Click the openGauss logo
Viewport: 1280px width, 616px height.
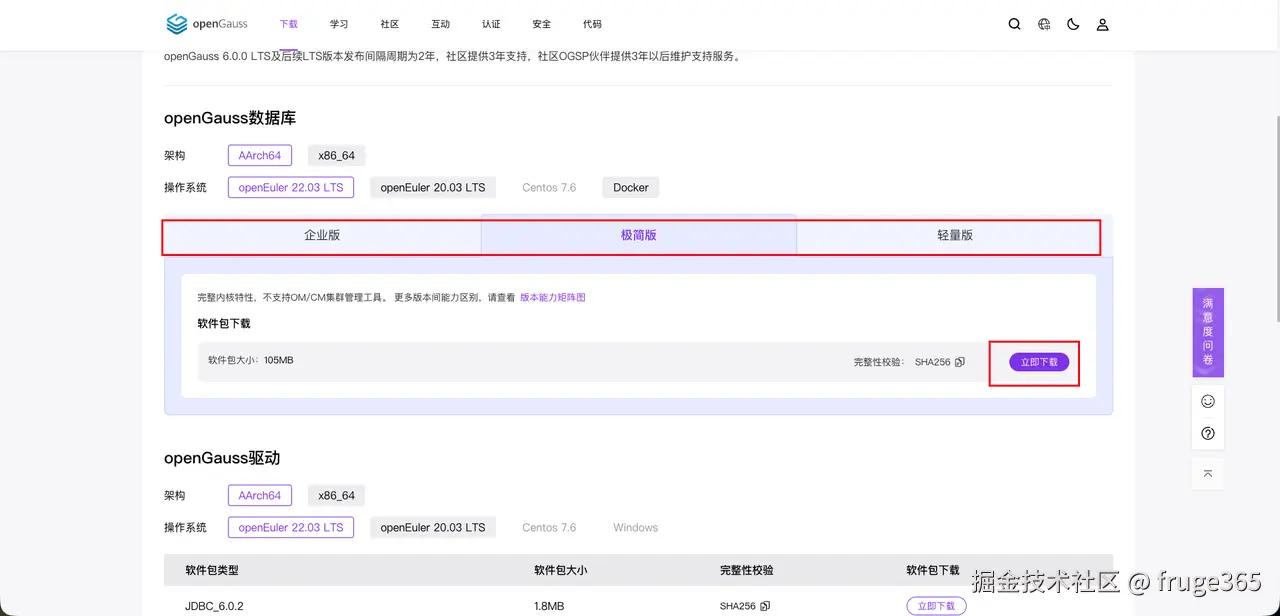click(x=206, y=24)
